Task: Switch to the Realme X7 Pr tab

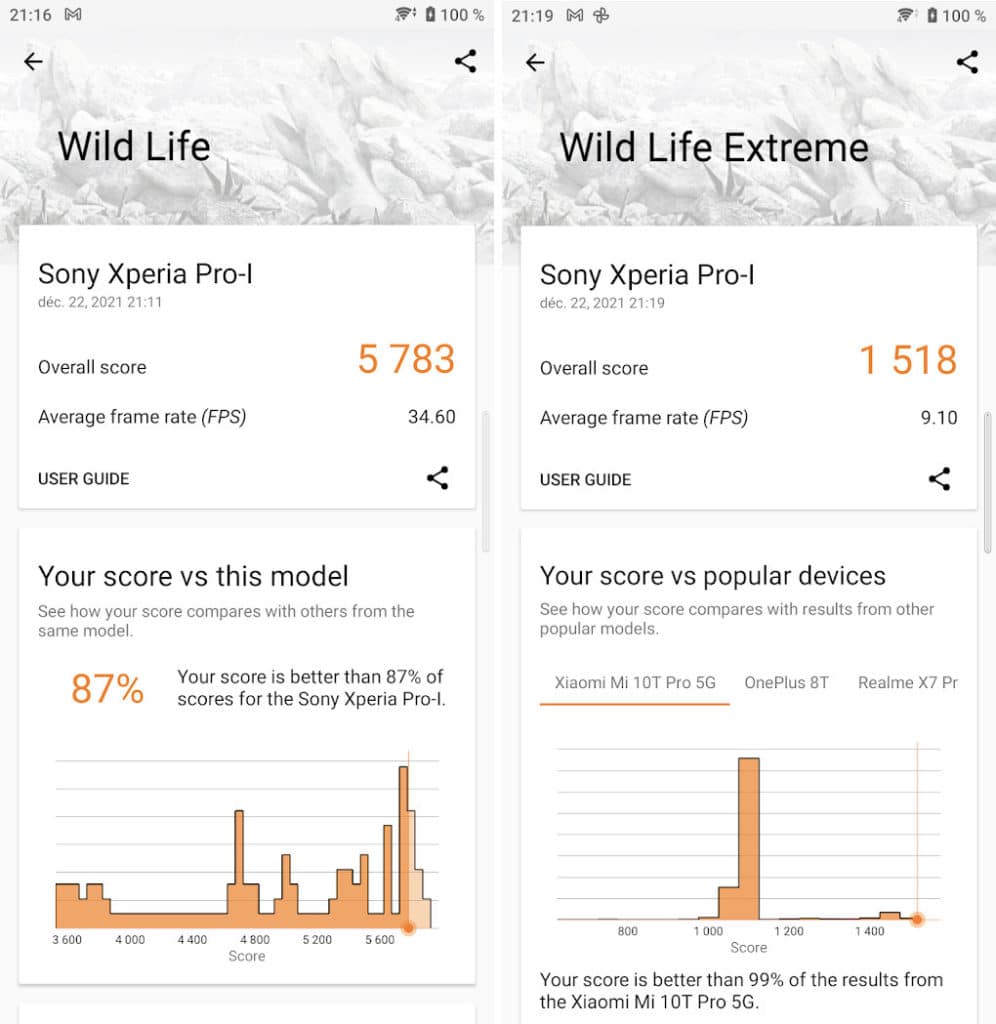Action: coord(907,682)
